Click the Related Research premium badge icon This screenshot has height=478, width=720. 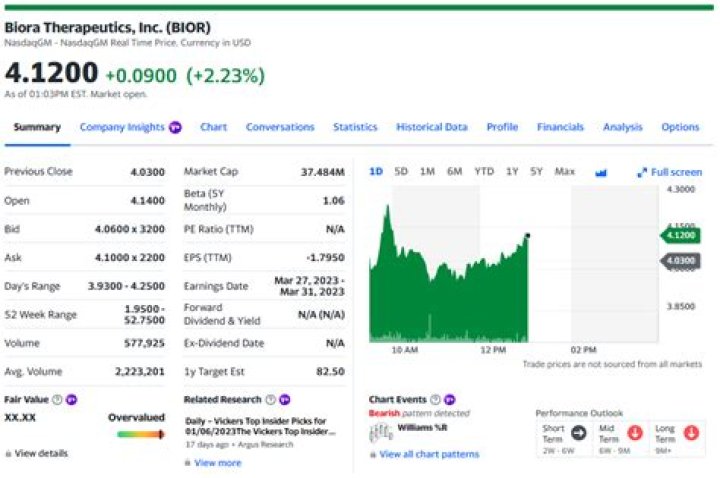pos(285,399)
